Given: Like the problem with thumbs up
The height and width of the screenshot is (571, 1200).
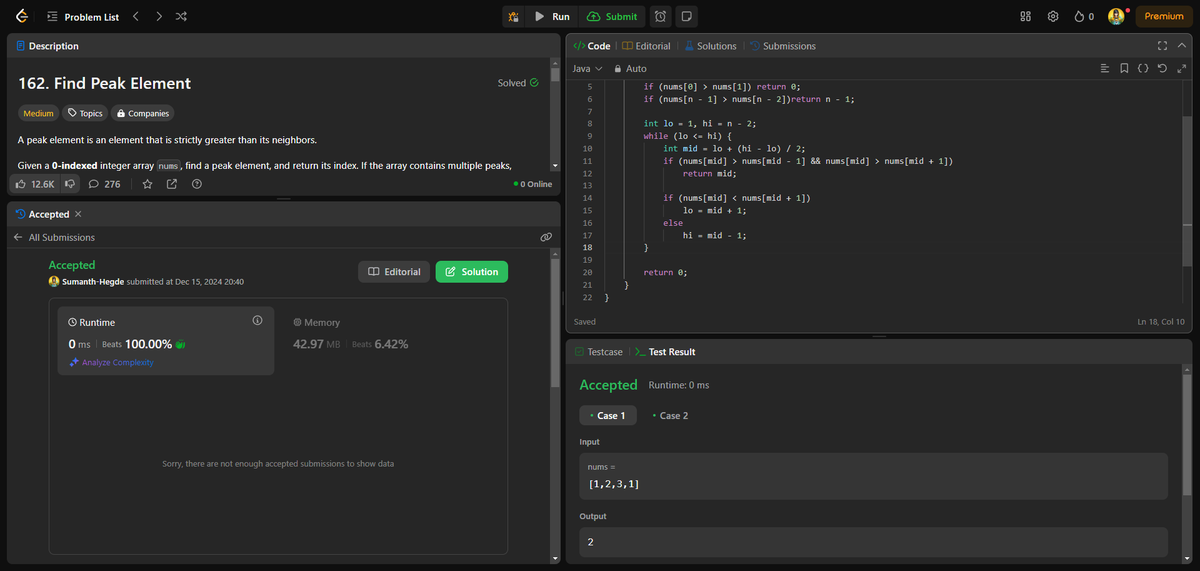Looking at the screenshot, I should coord(36,184).
